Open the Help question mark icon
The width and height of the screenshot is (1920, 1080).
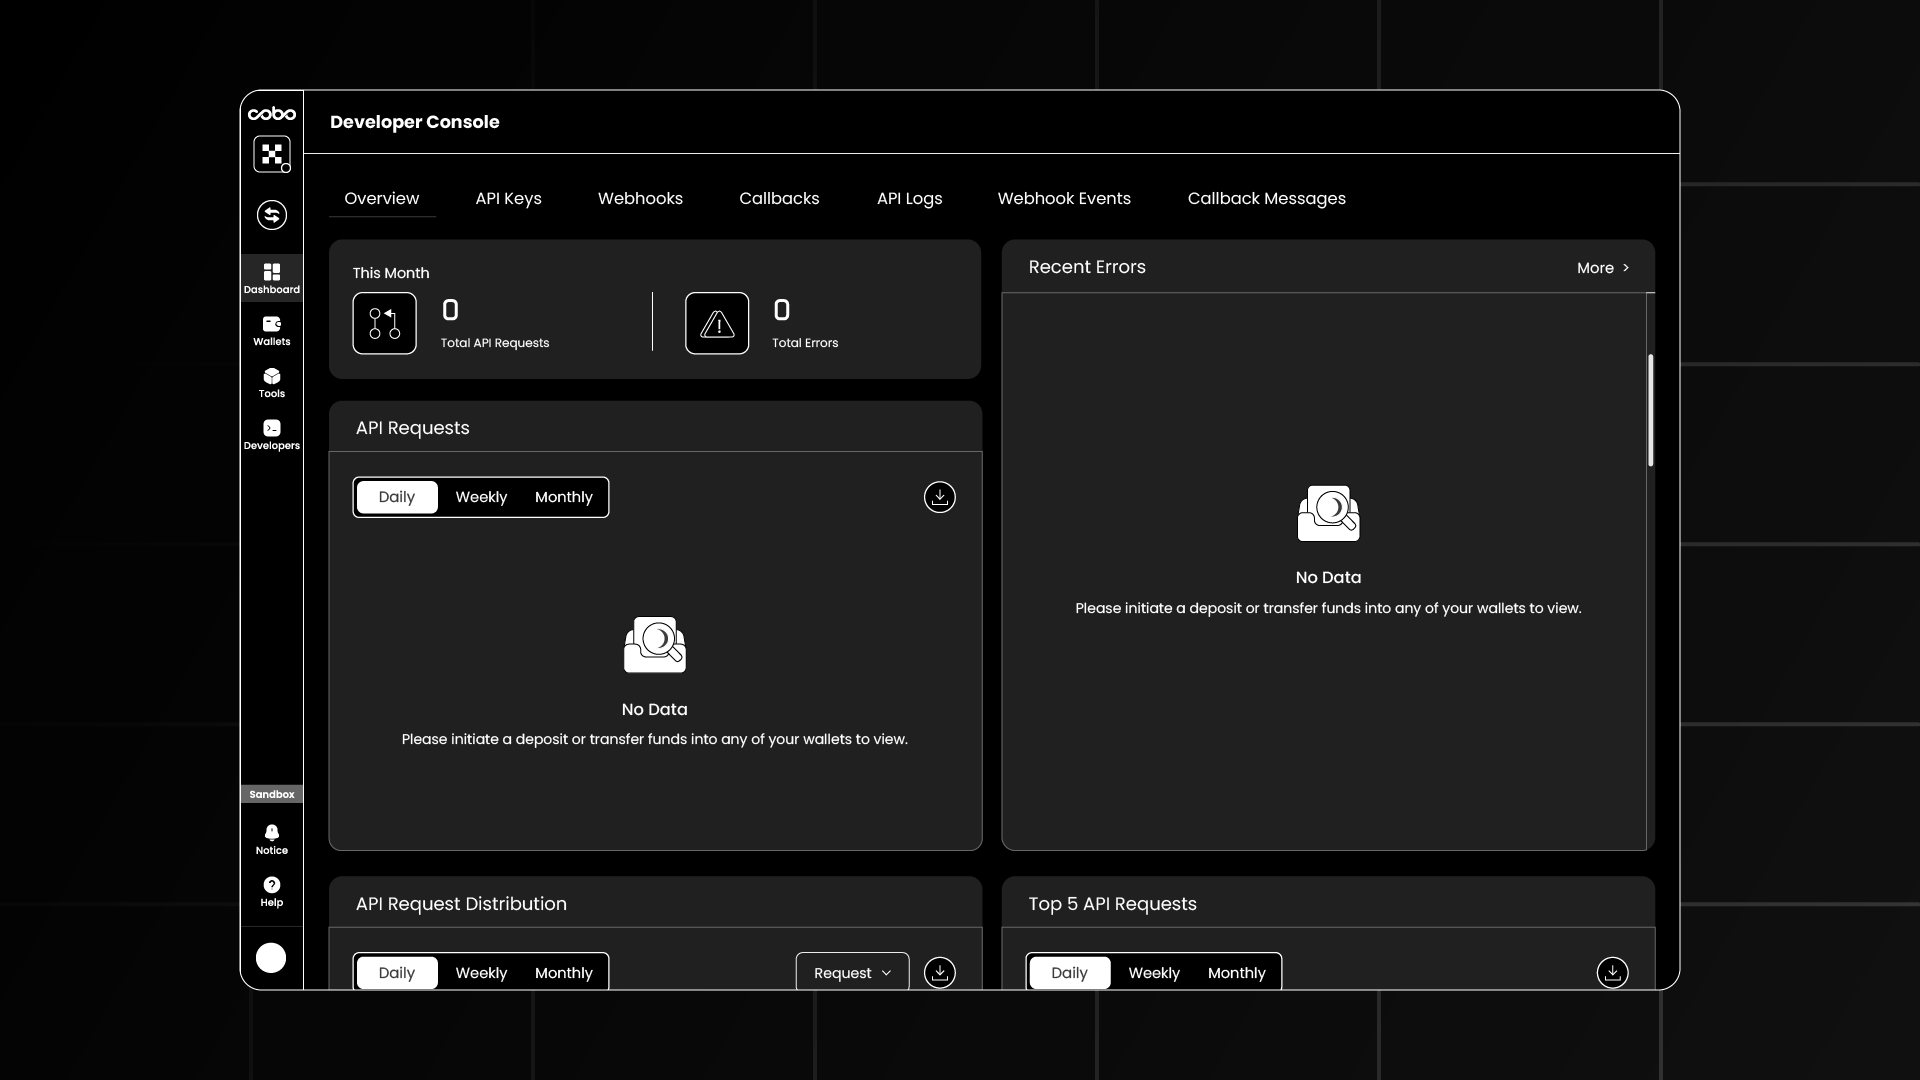click(271, 891)
